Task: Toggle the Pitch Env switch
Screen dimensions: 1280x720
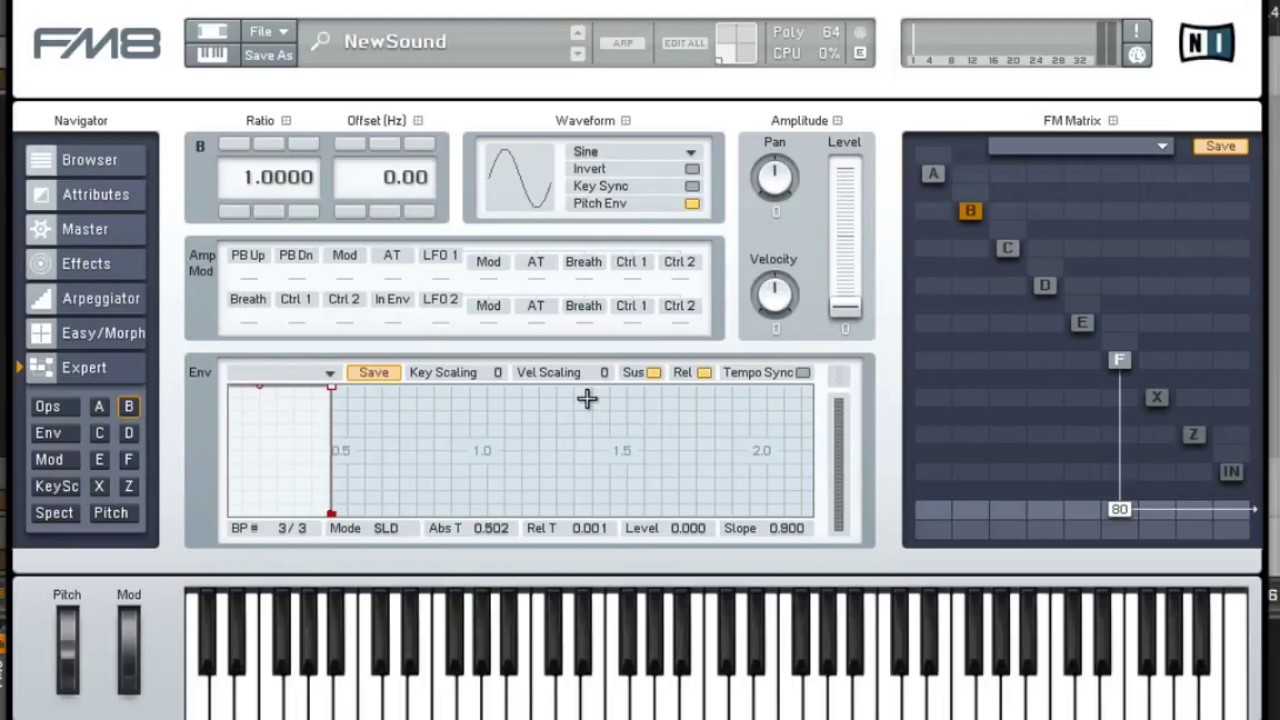Action: point(692,204)
